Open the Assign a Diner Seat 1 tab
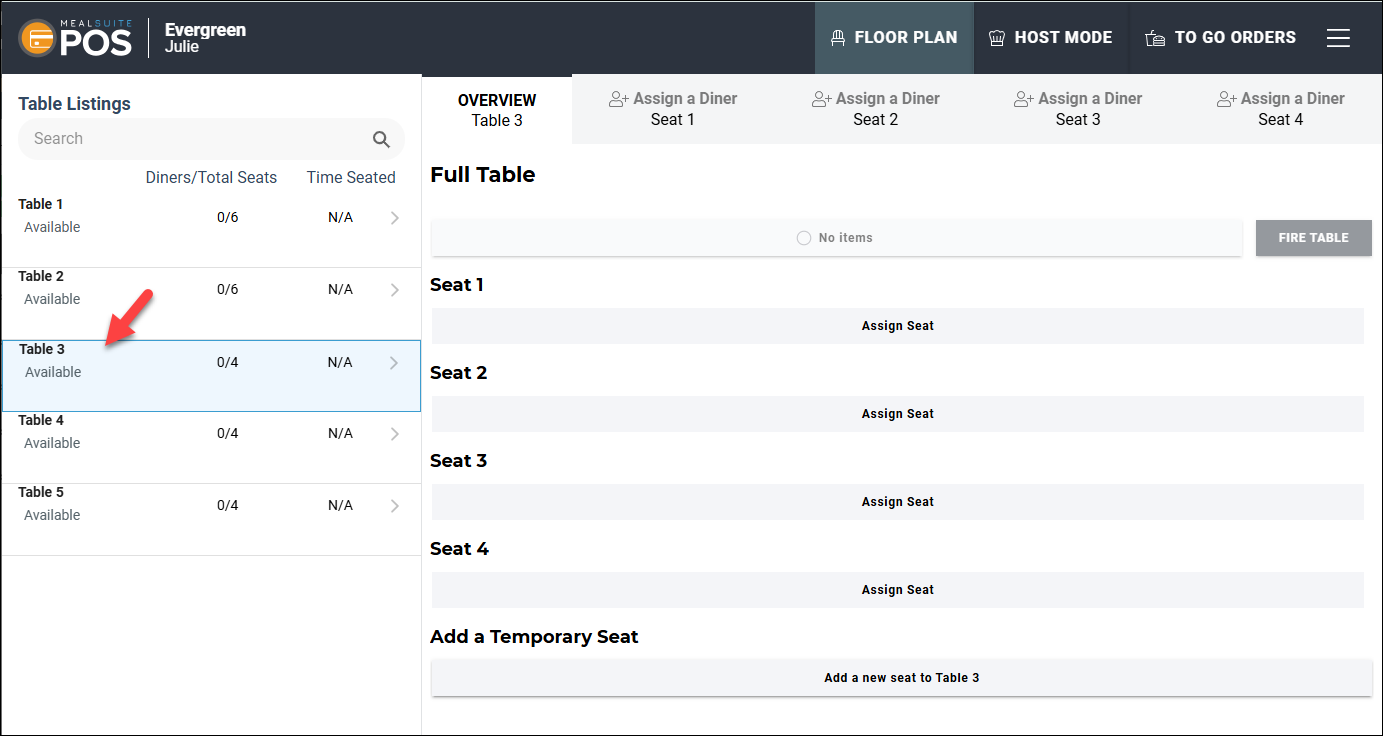The image size is (1383, 736). pos(673,109)
